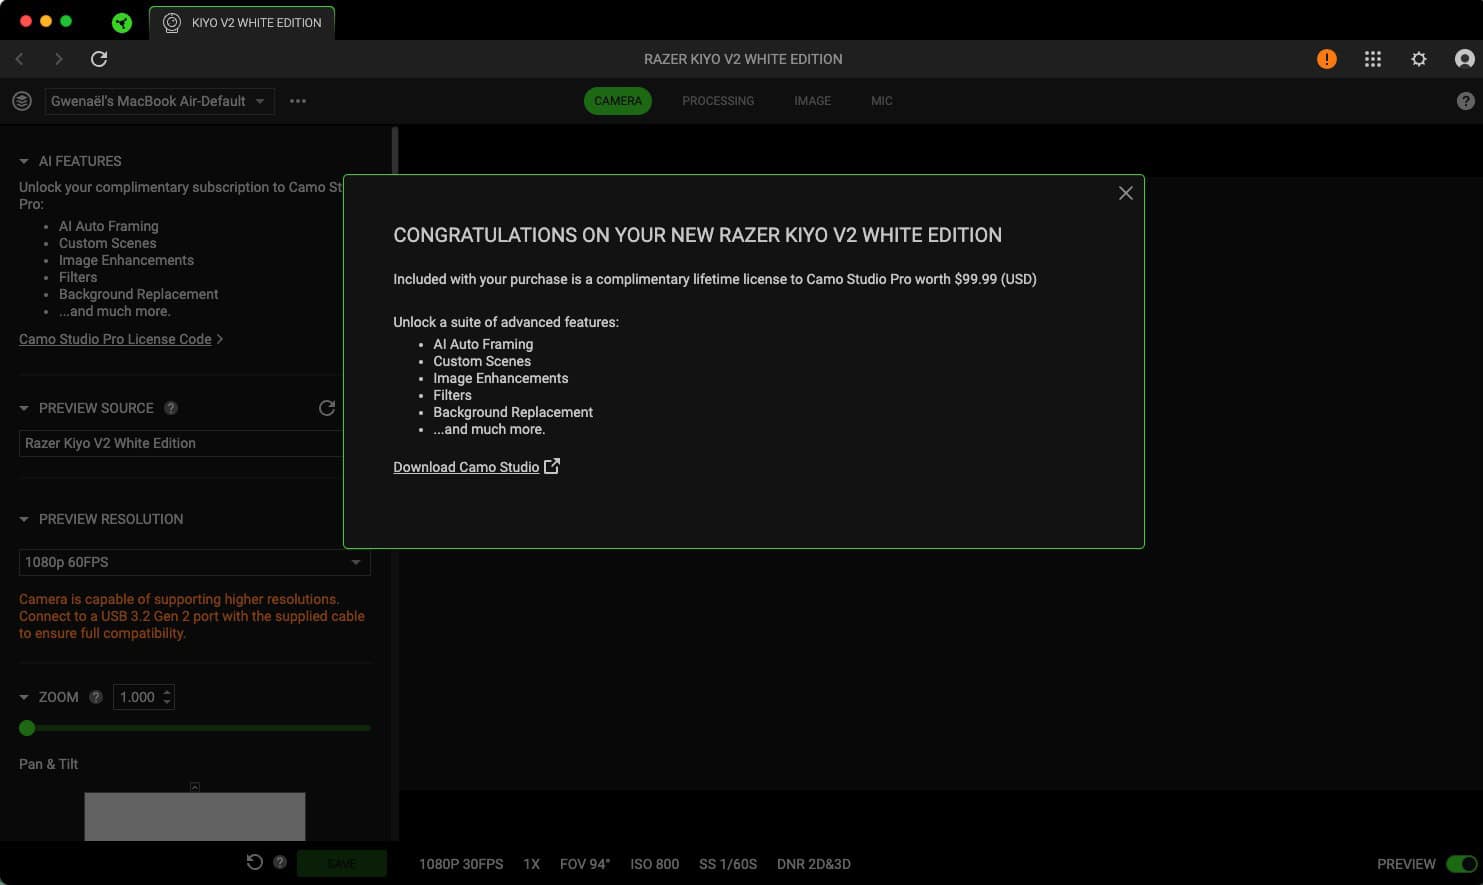
Task: Switch to the Processing tab
Action: (x=717, y=101)
